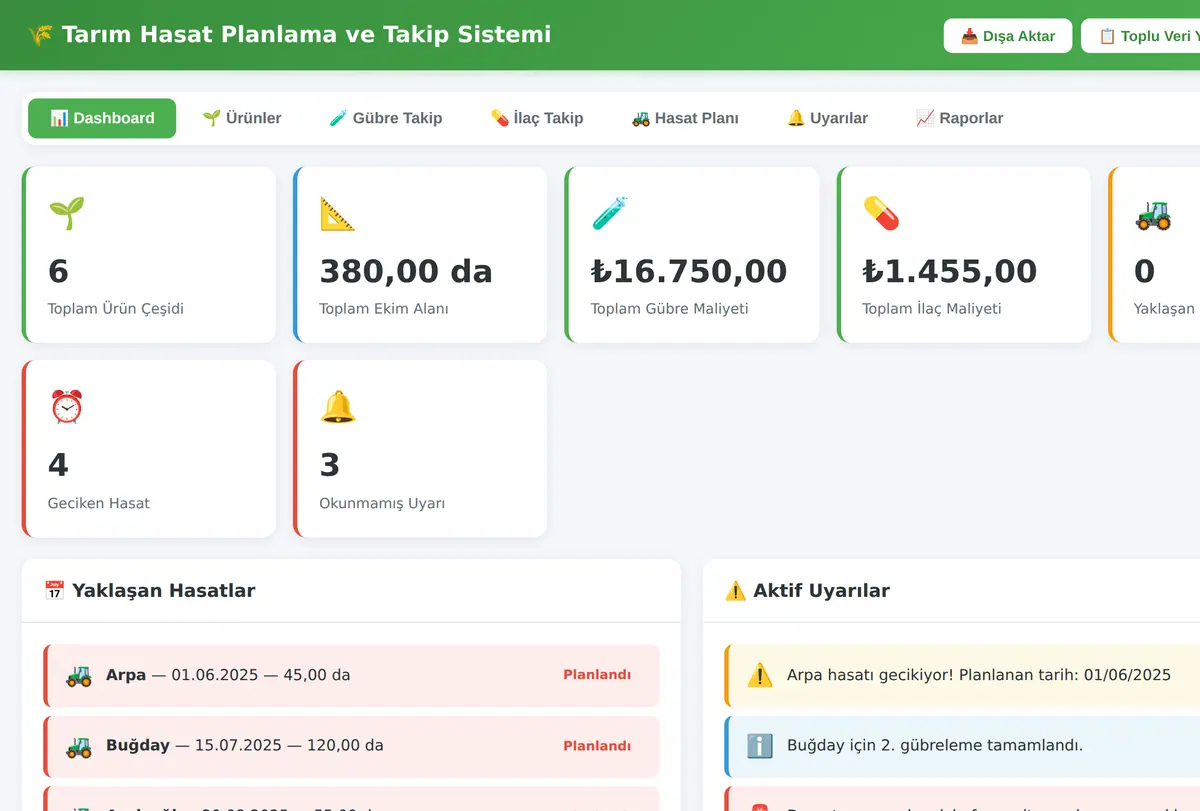
Task: Click the Toplu Veri button in header
Action: (1141, 36)
